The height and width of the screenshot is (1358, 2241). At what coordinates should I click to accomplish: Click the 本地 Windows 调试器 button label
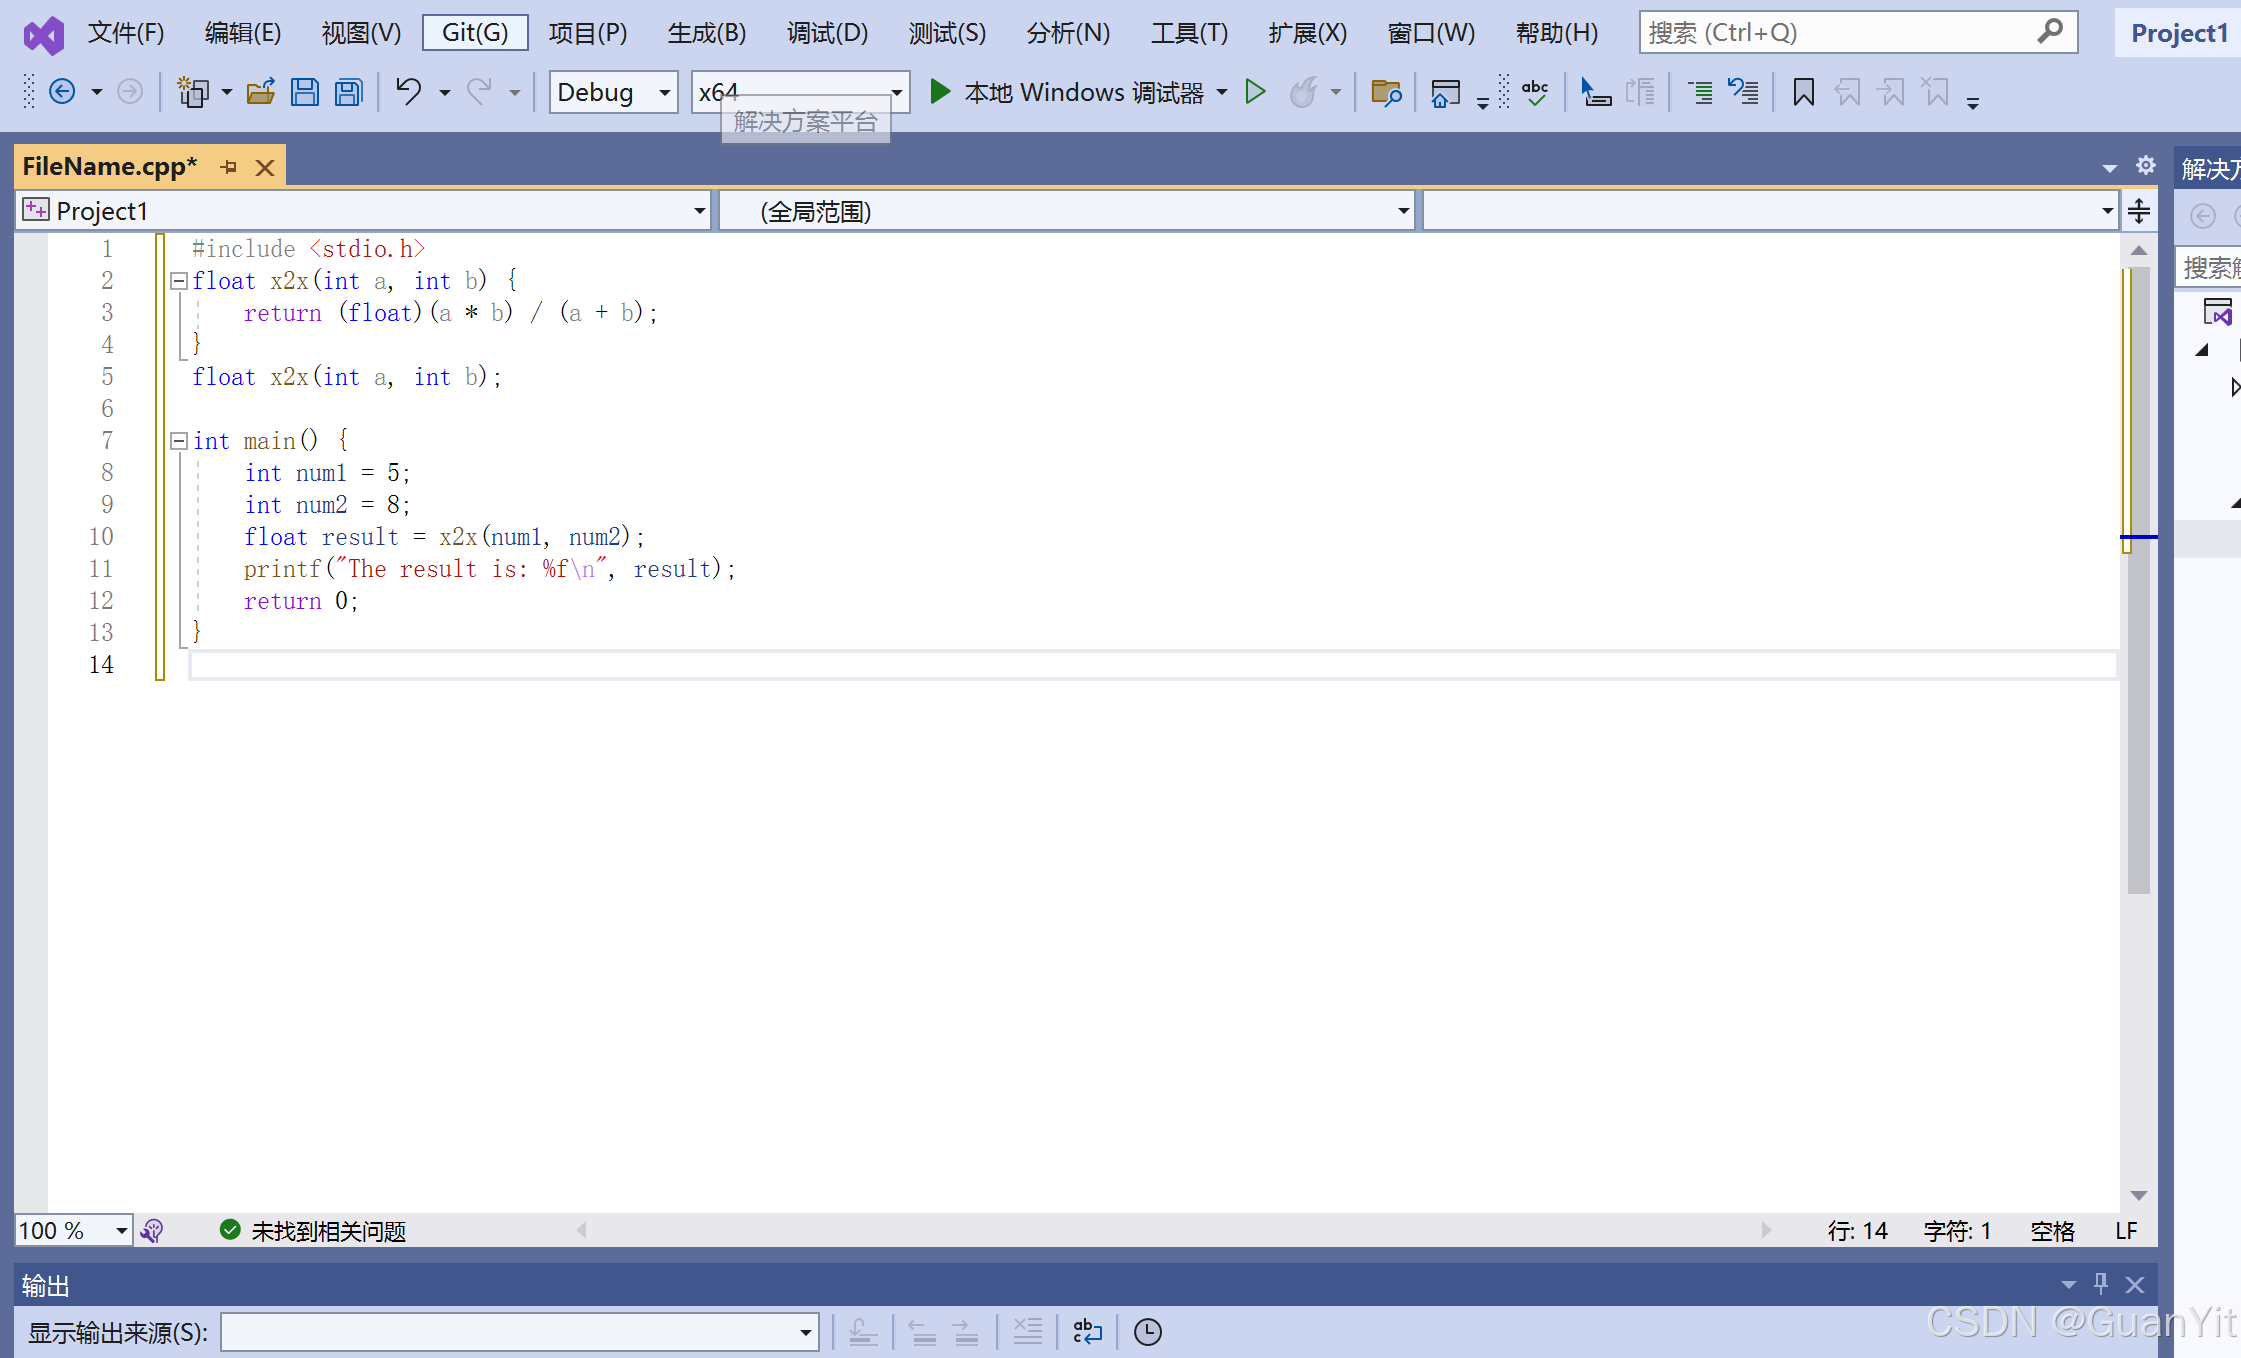(x=1083, y=93)
